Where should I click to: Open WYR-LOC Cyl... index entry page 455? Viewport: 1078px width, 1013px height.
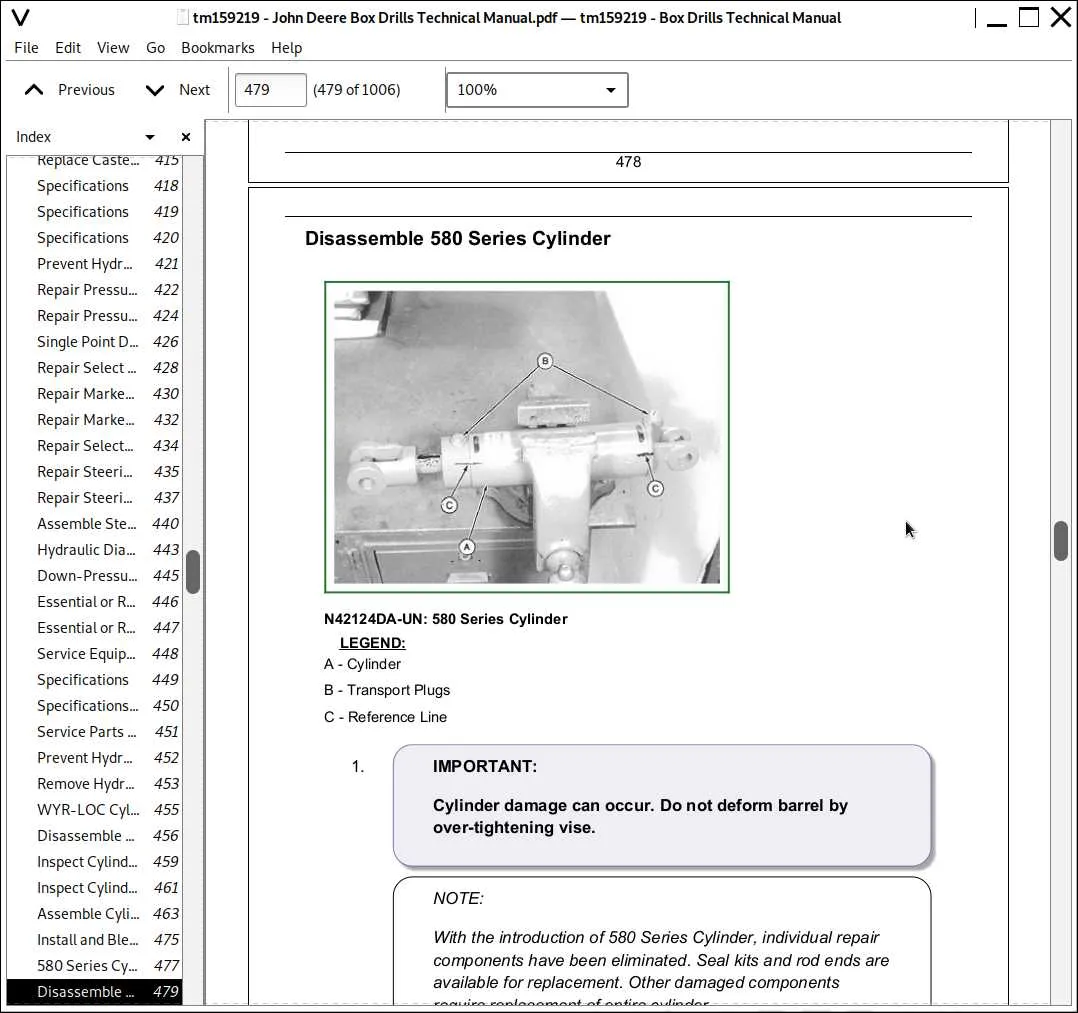[107, 810]
